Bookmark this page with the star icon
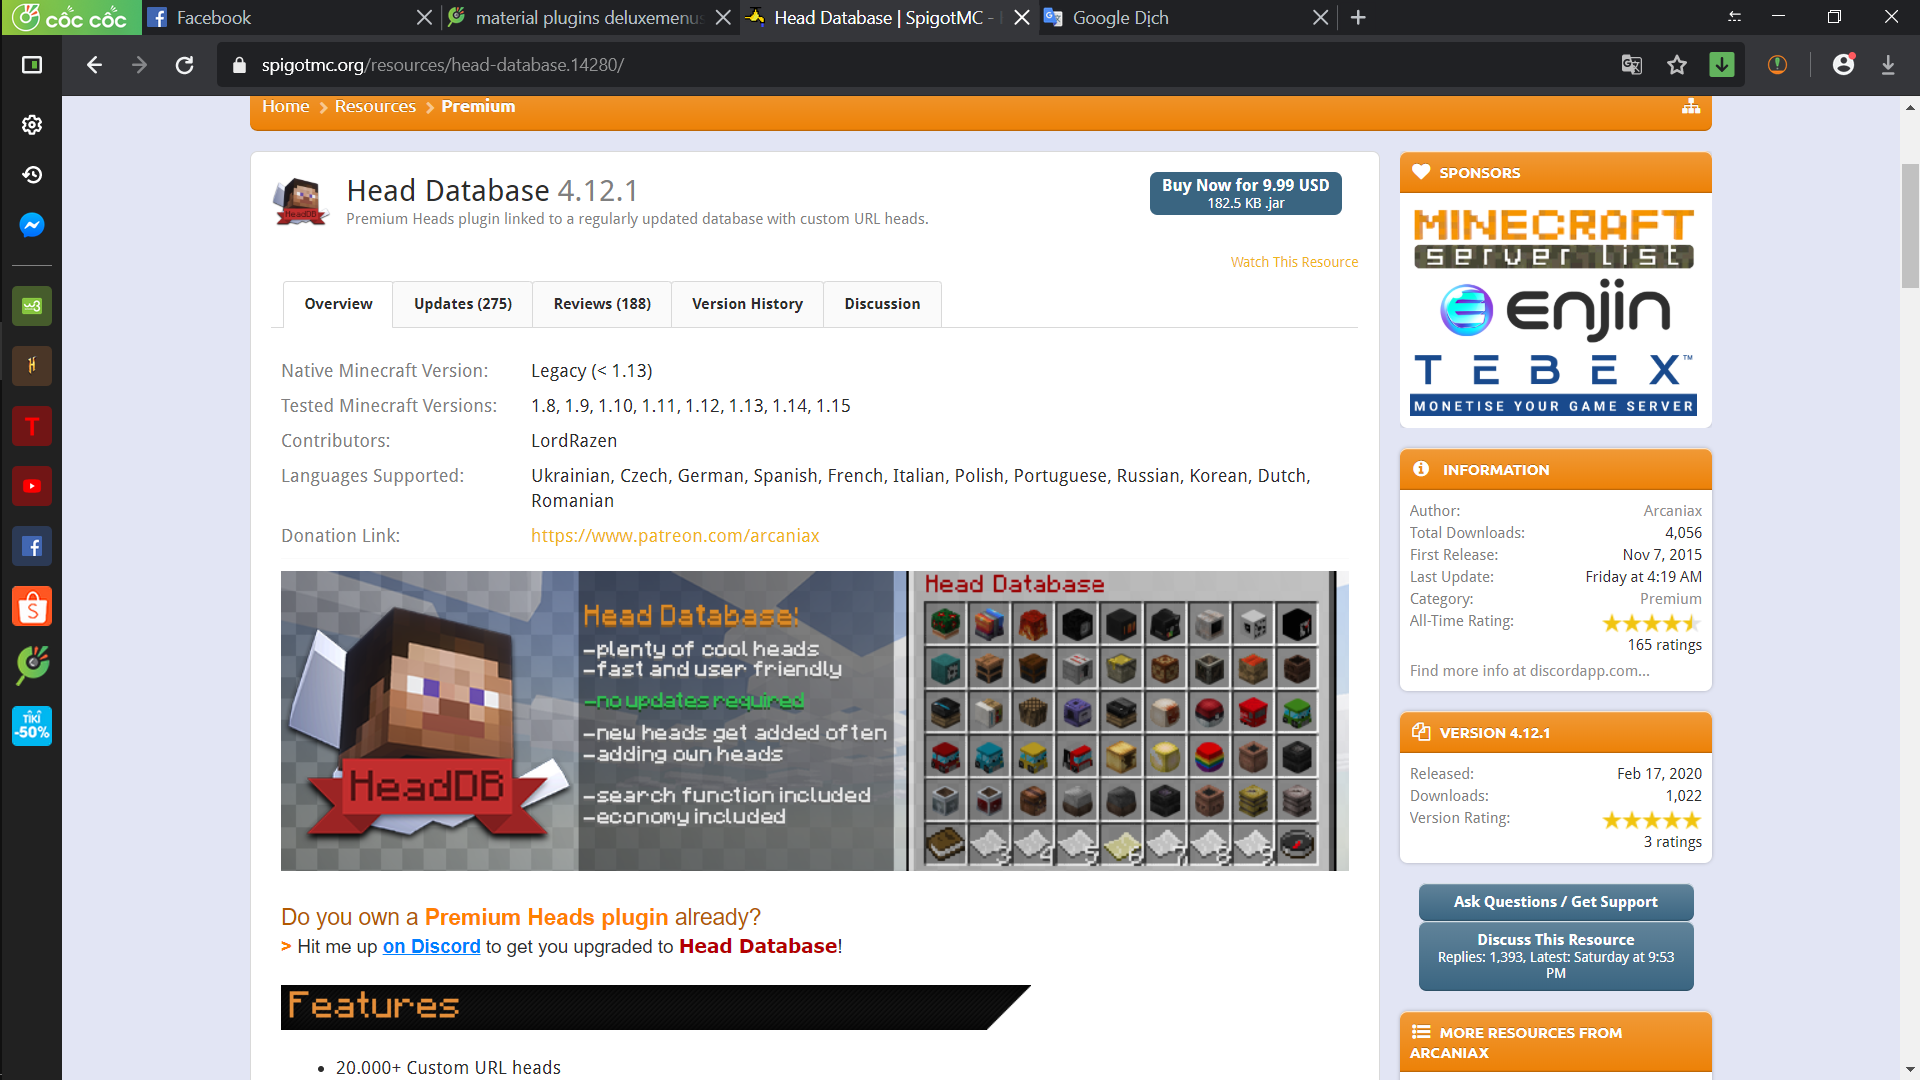 point(1677,65)
